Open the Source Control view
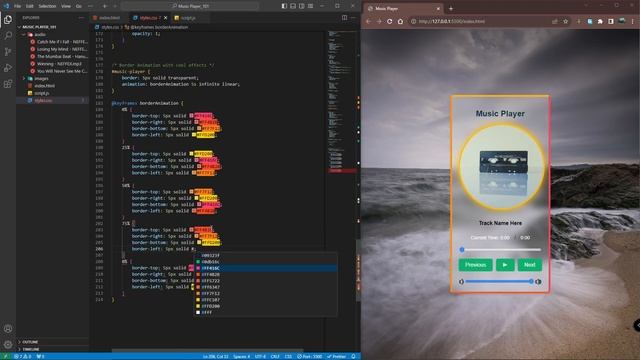The width and height of the screenshot is (640, 360). pos(8,51)
